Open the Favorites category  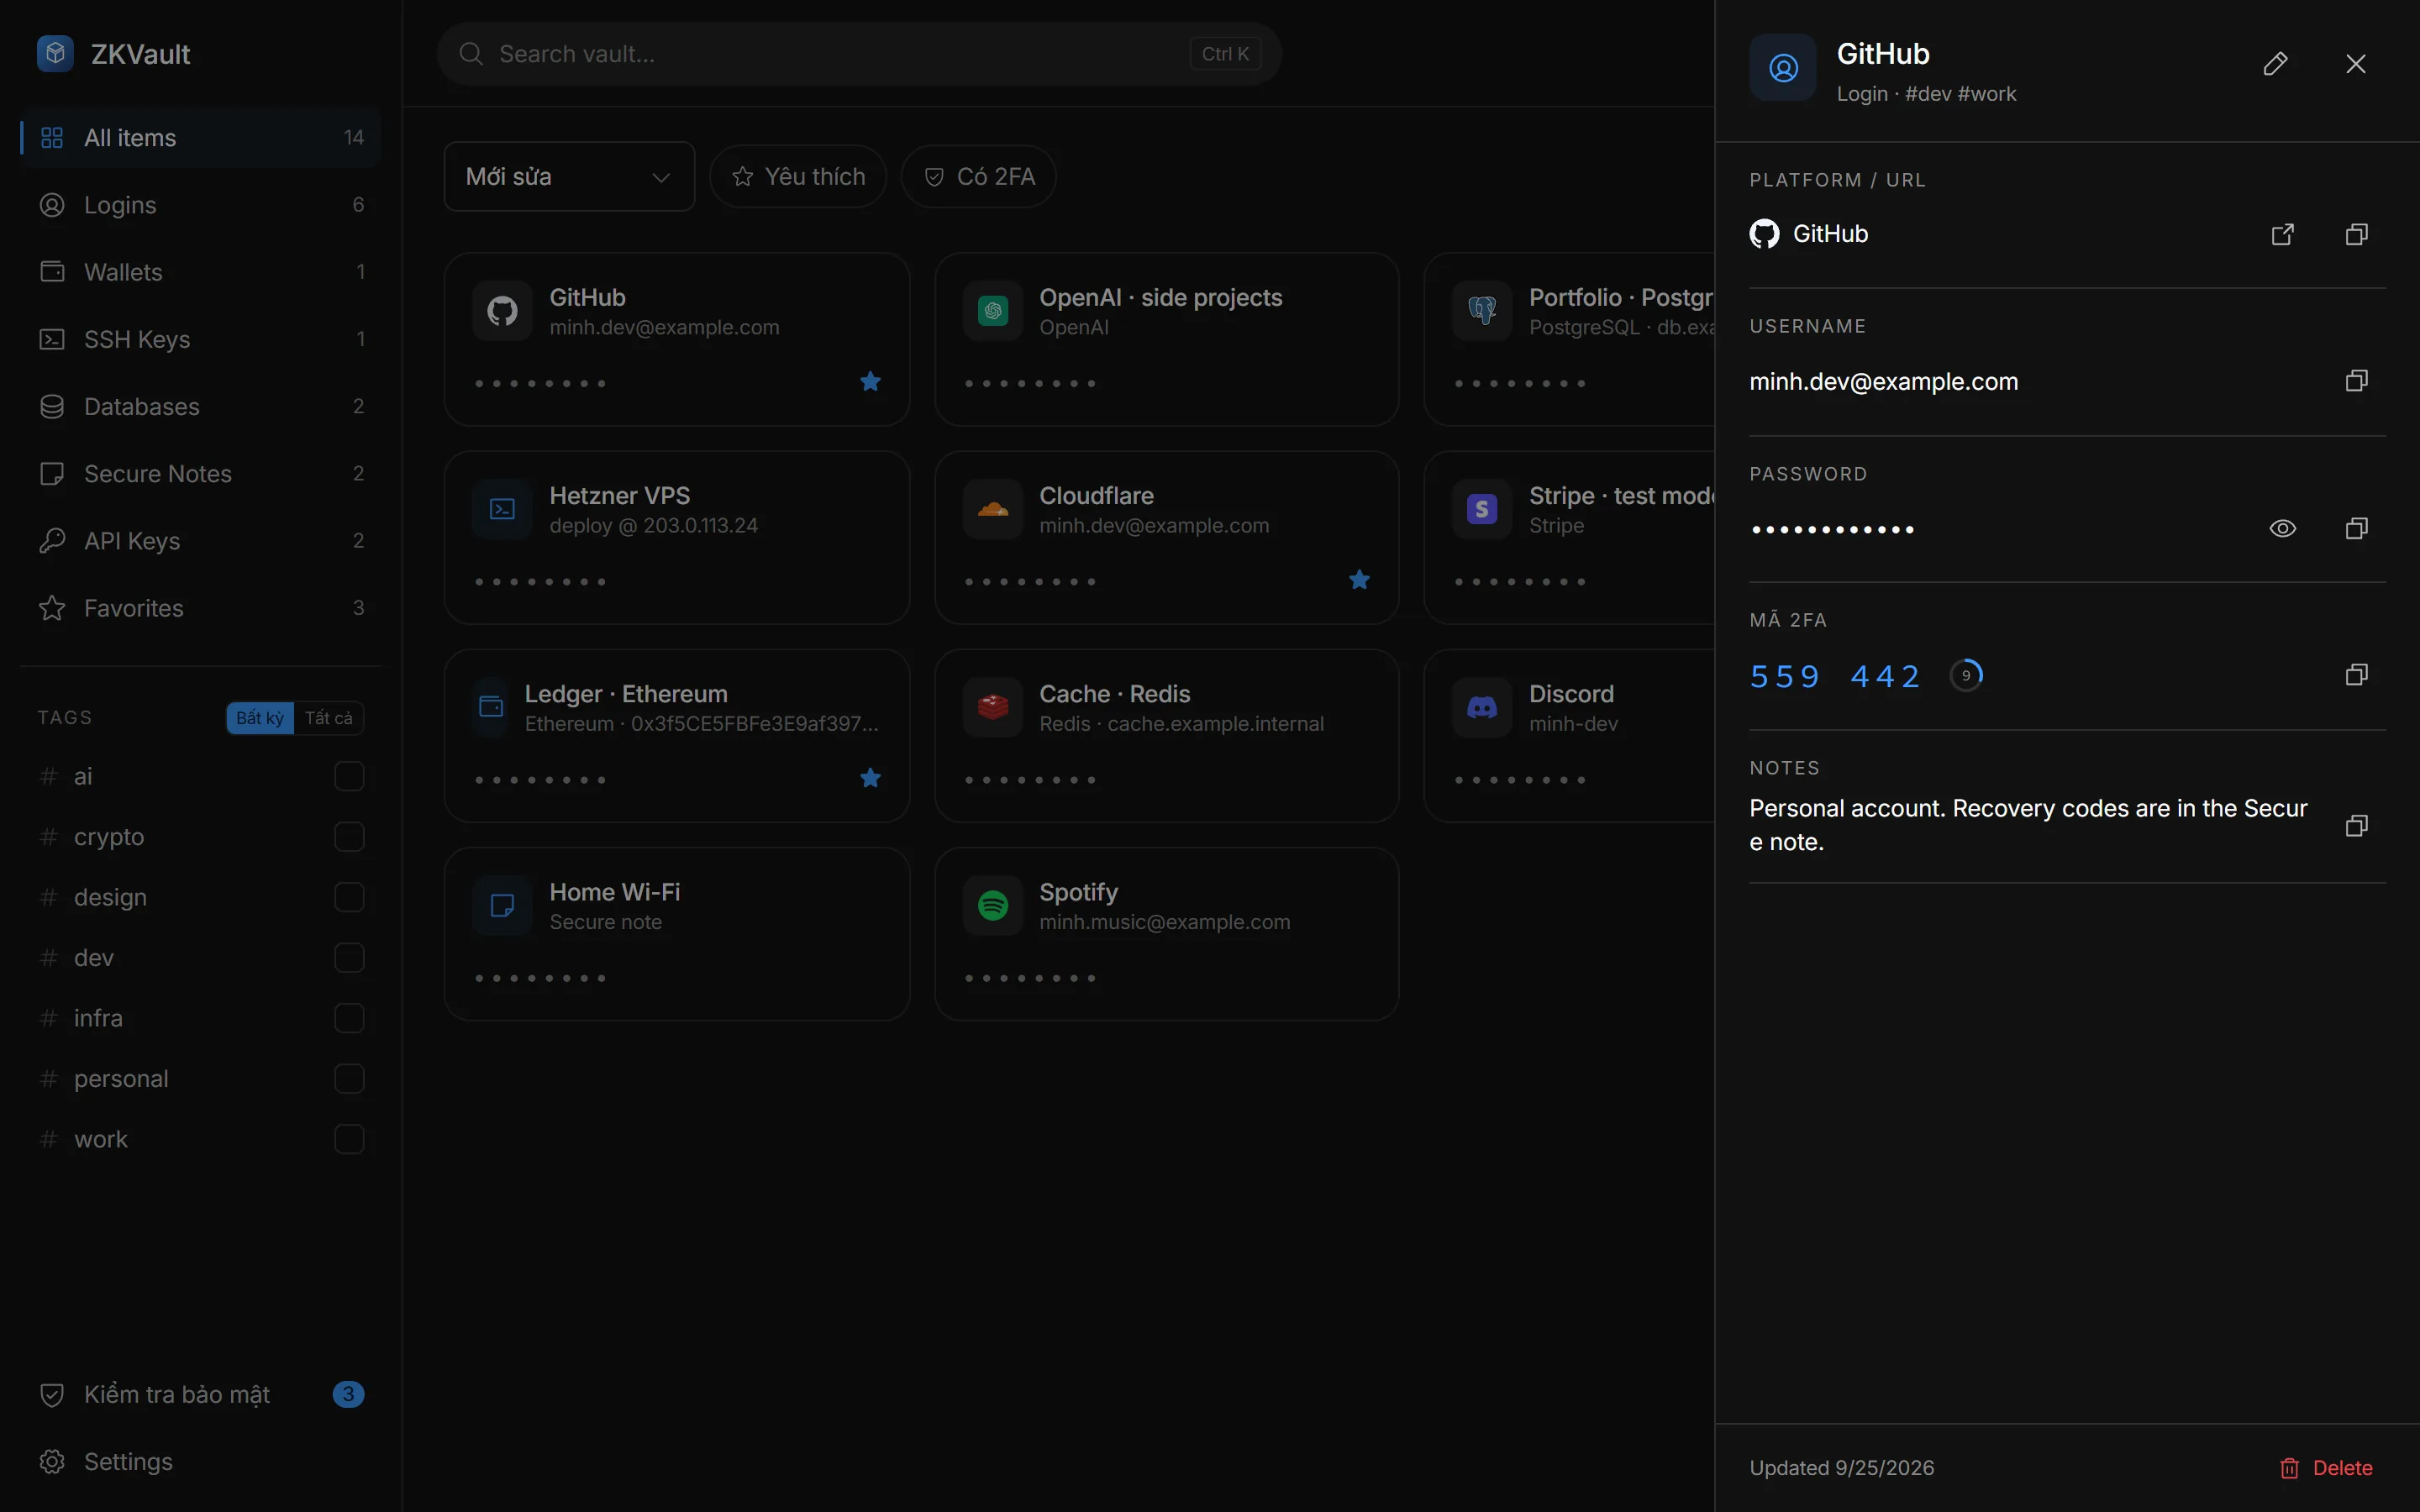tap(200, 608)
